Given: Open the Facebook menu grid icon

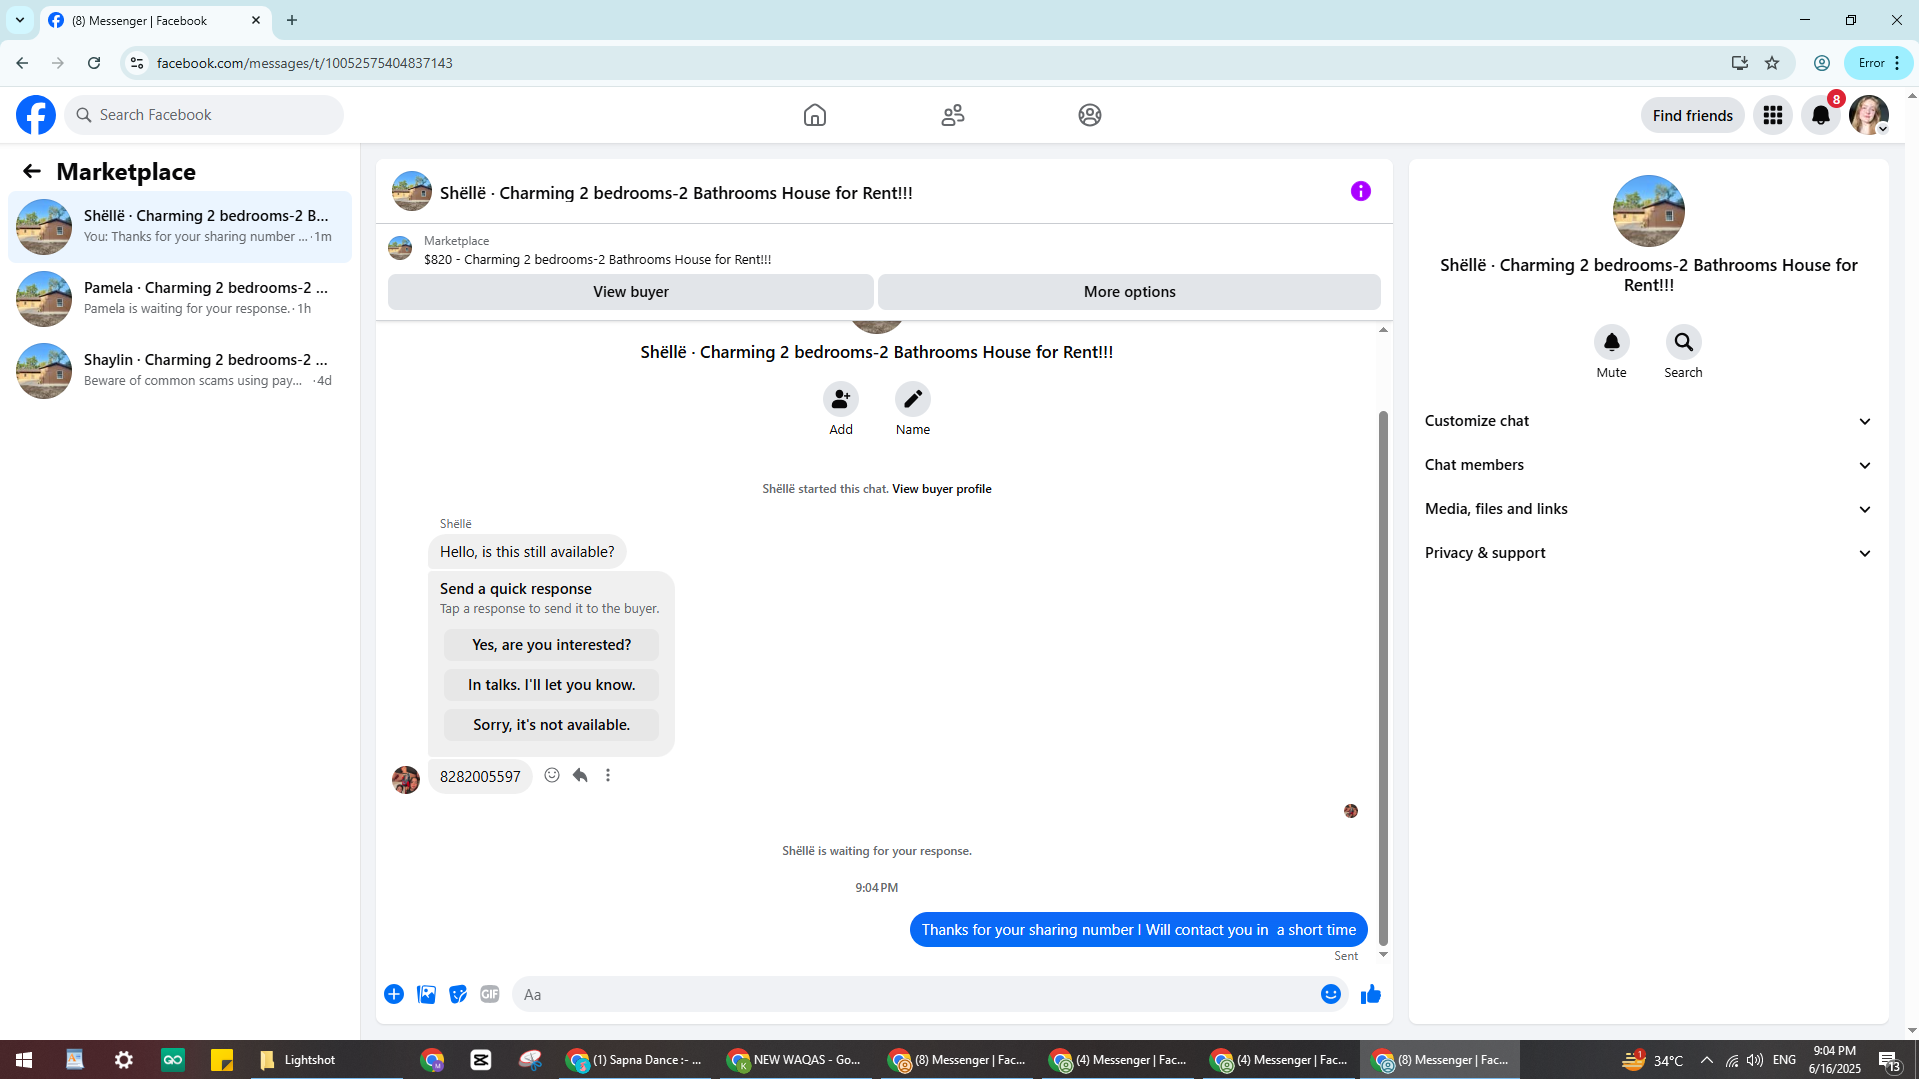Looking at the screenshot, I should click(x=1773, y=115).
